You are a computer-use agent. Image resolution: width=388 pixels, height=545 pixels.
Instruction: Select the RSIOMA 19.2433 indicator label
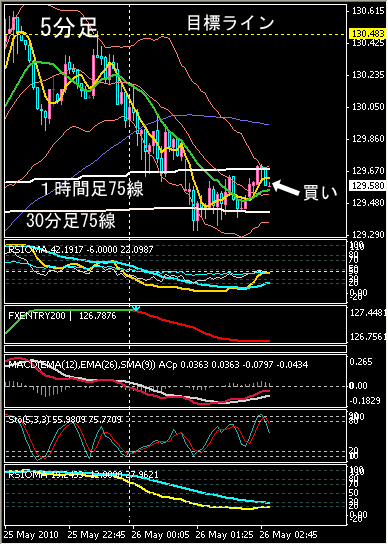pyautogui.click(x=83, y=474)
